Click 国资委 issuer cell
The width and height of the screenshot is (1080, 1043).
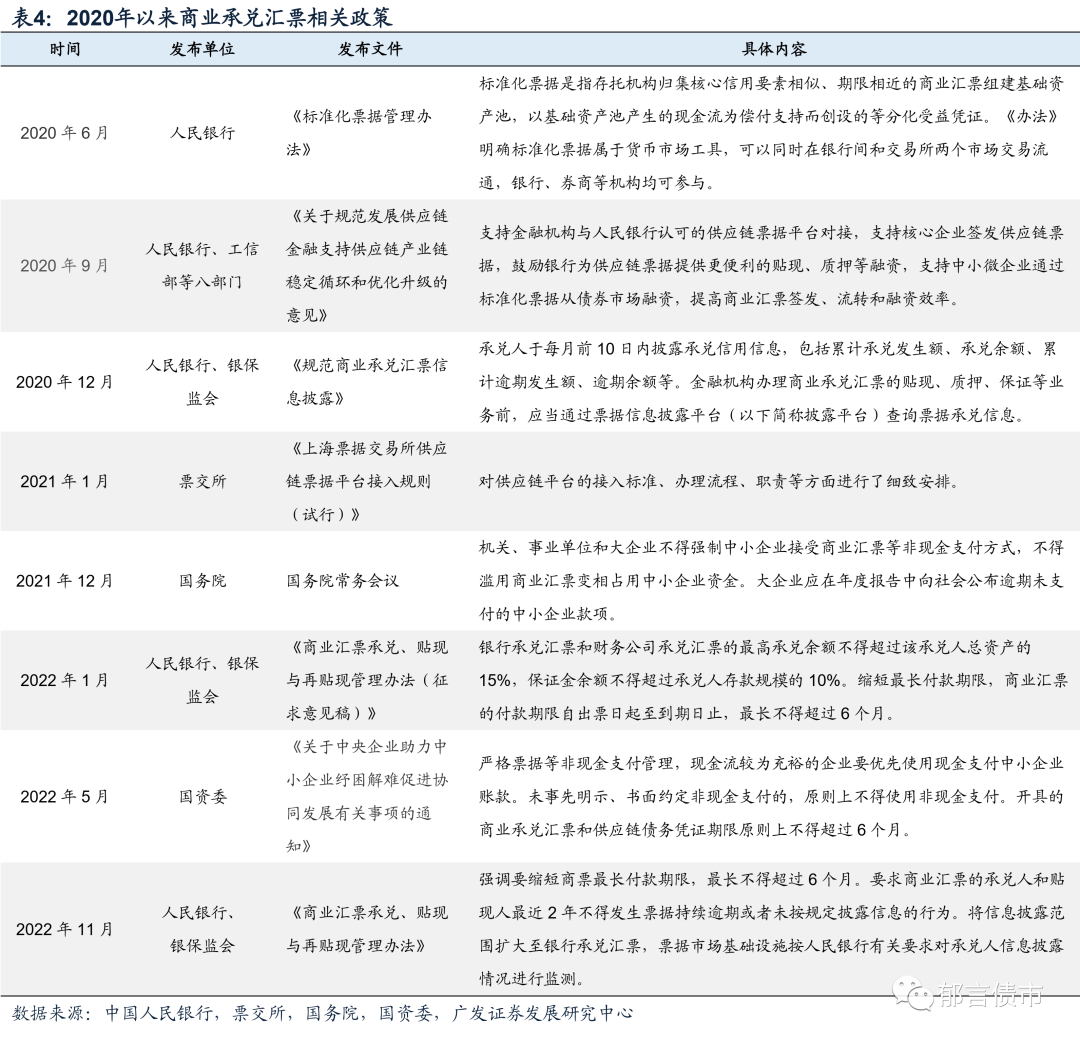click(202, 797)
